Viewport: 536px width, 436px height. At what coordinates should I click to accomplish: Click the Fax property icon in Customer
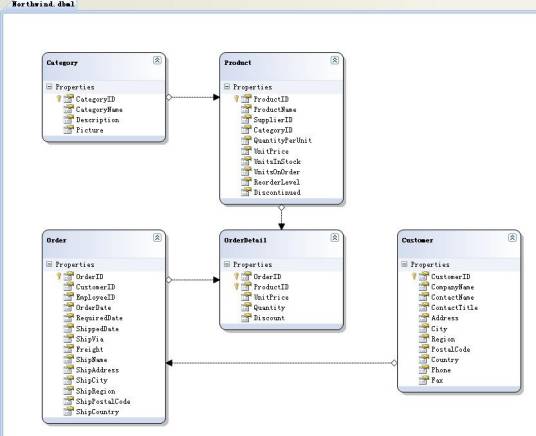click(424, 380)
